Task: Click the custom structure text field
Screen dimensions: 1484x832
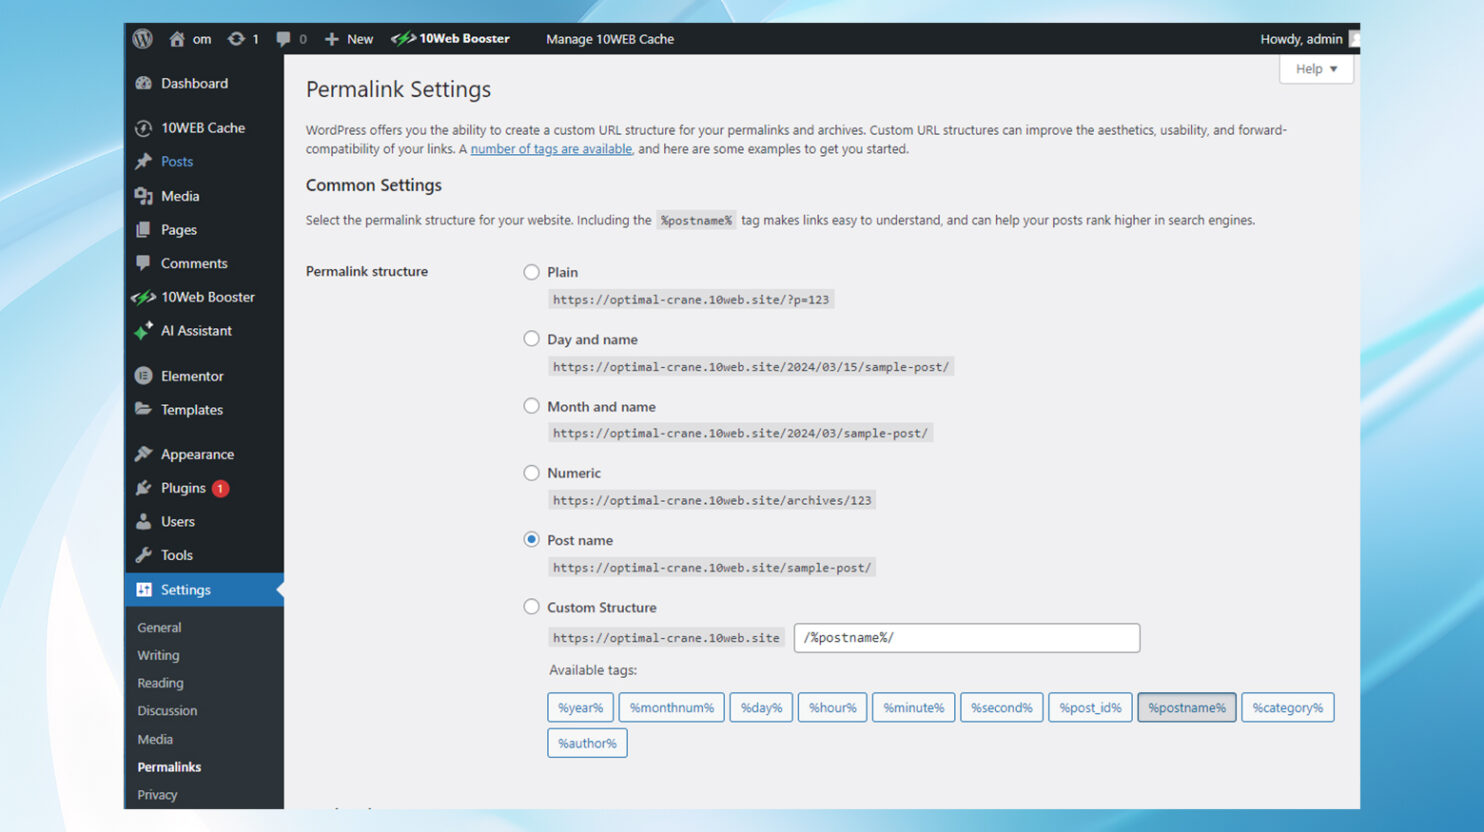Action: (966, 637)
